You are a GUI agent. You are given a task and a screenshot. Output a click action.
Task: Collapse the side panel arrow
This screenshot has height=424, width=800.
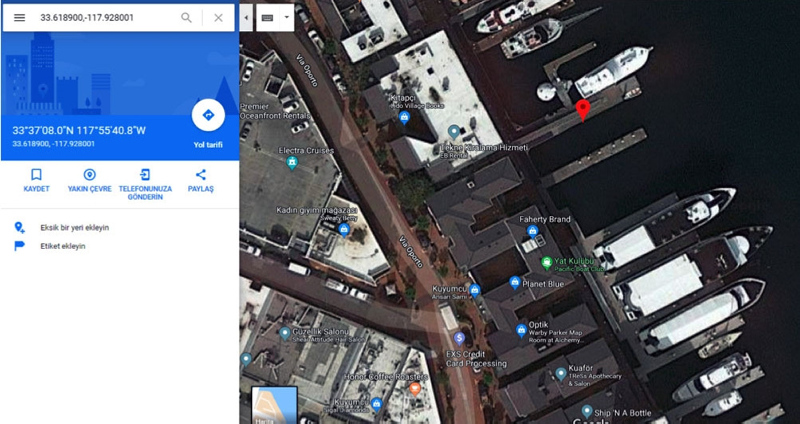click(x=246, y=18)
